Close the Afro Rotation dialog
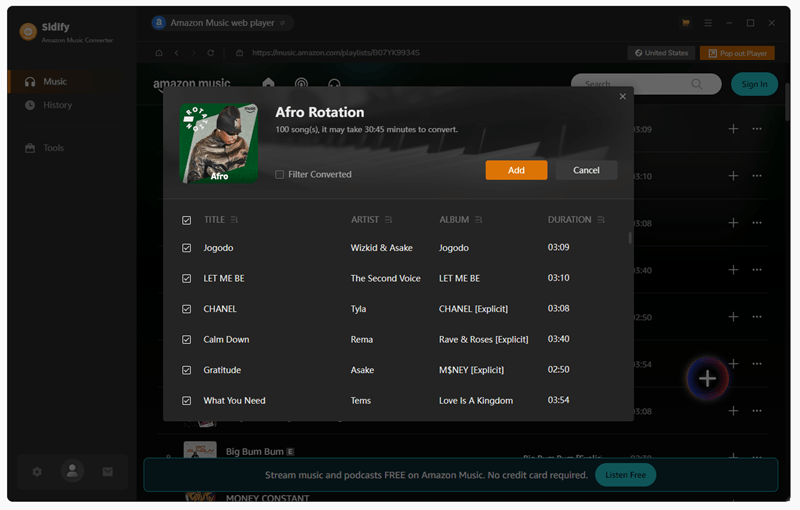The image size is (800, 510). tap(622, 96)
